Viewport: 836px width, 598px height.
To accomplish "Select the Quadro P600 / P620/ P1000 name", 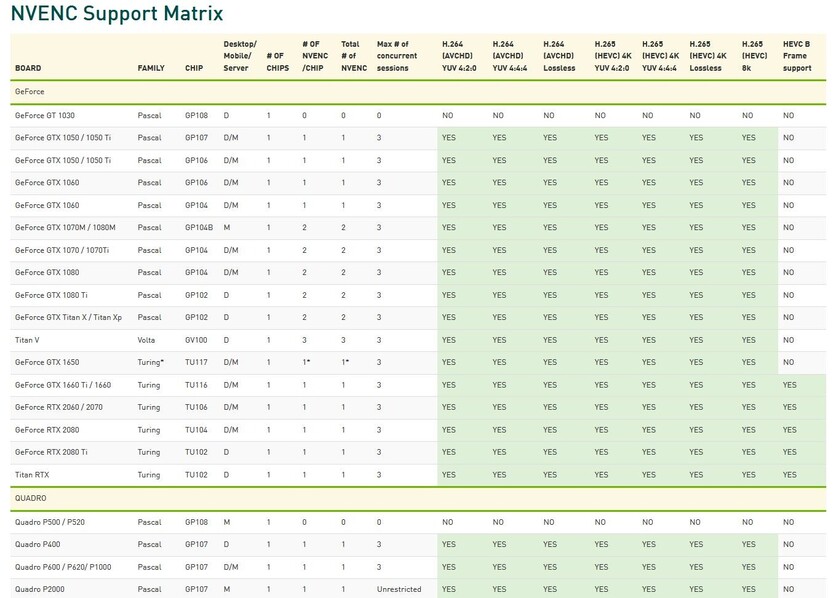I will click(63, 567).
